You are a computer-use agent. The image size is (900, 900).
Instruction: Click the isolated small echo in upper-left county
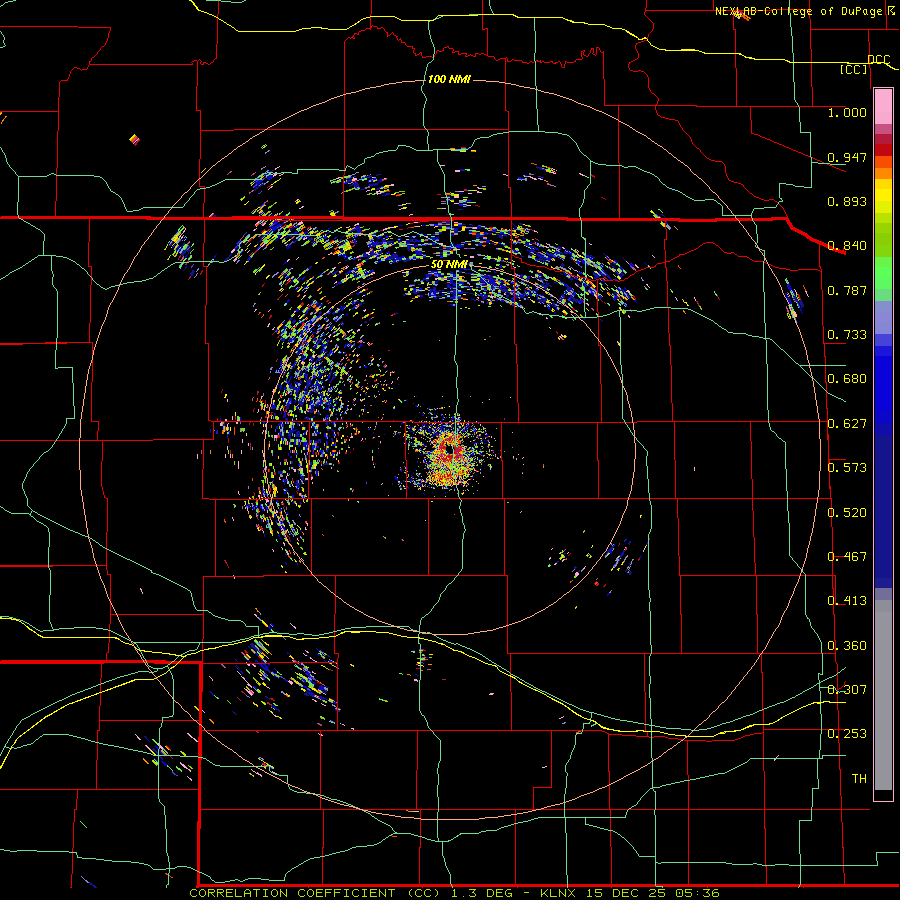pyautogui.click(x=134, y=139)
